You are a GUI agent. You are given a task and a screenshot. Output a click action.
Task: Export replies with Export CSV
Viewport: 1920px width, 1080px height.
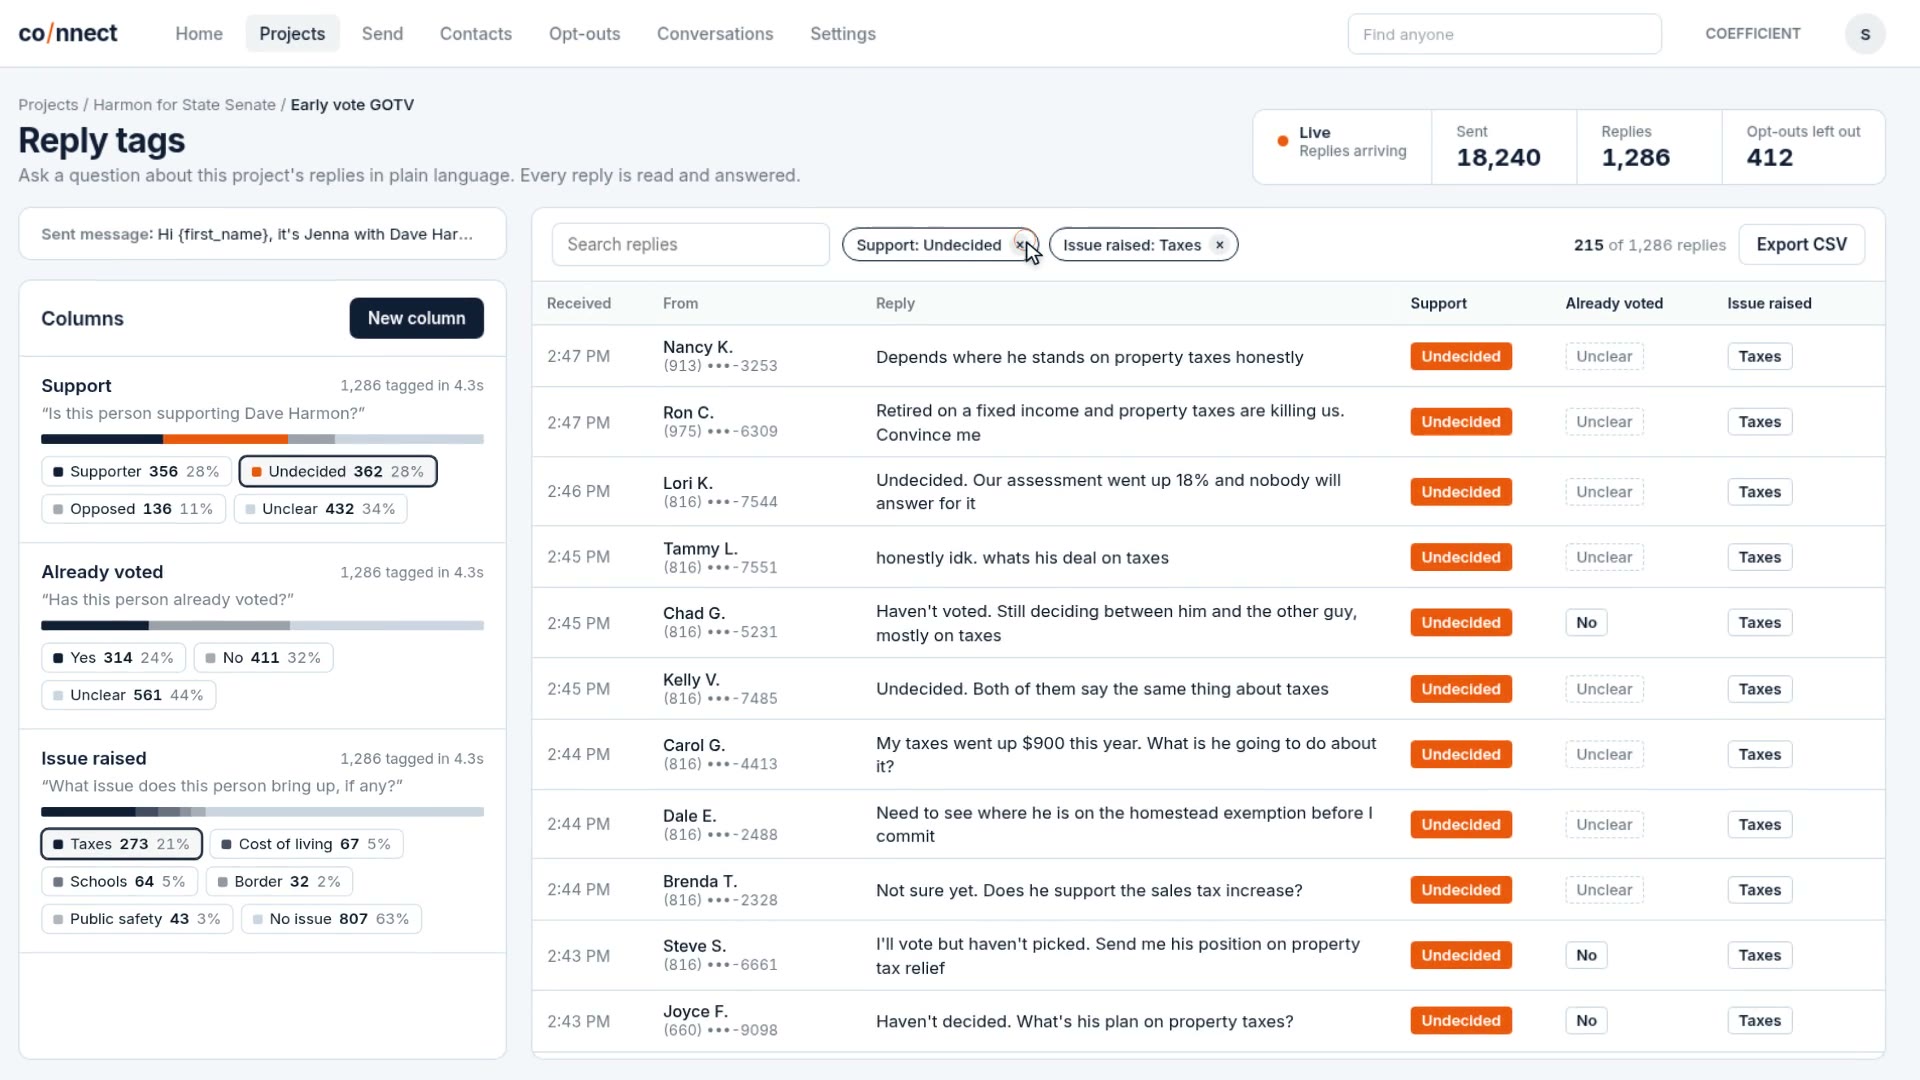tap(1801, 245)
